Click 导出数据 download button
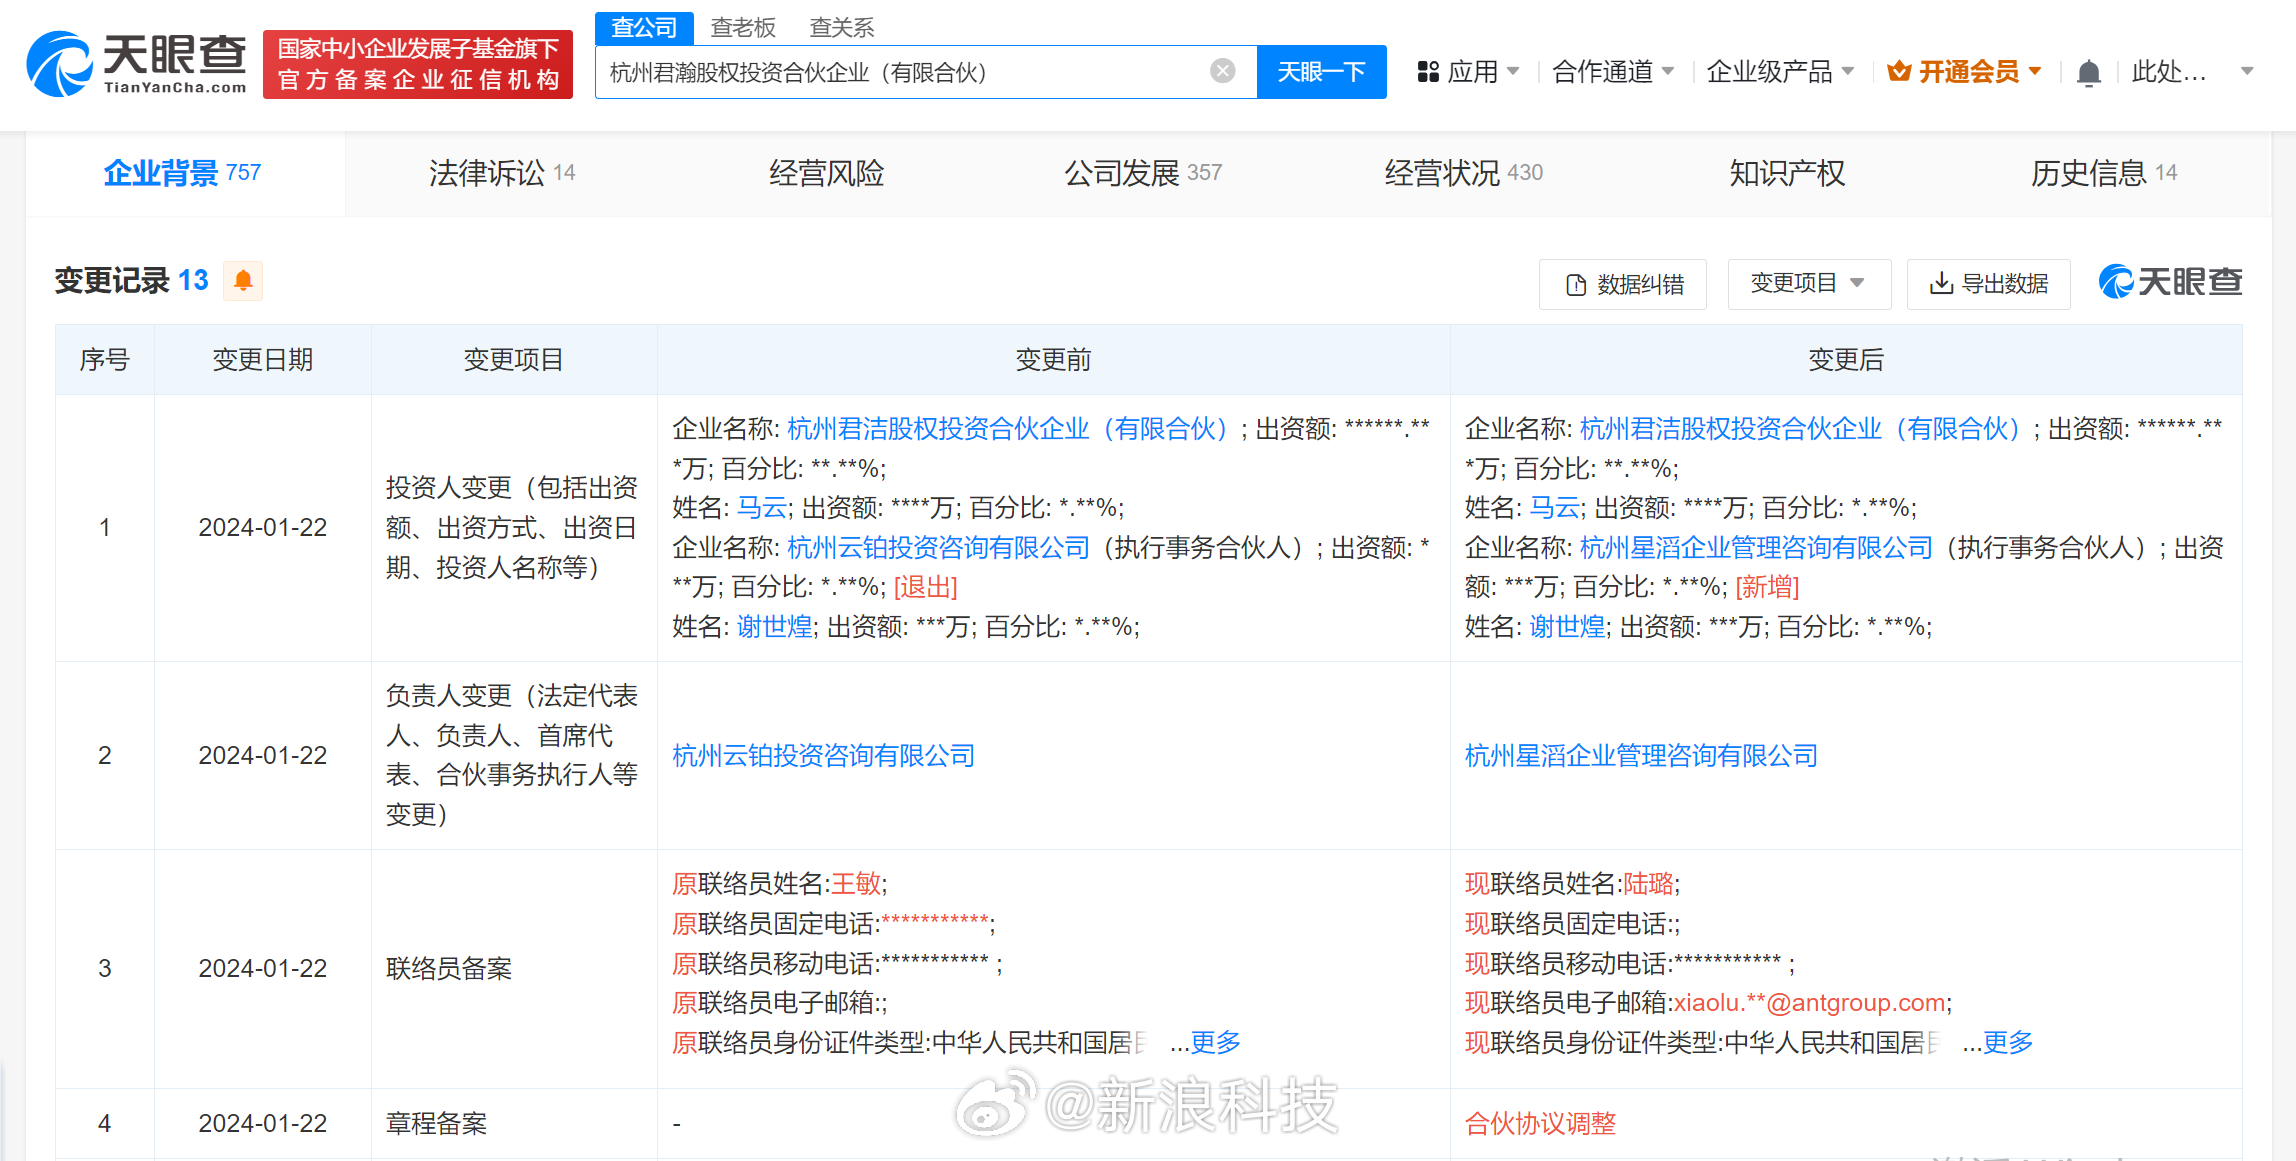This screenshot has height=1161, width=2296. (1988, 284)
